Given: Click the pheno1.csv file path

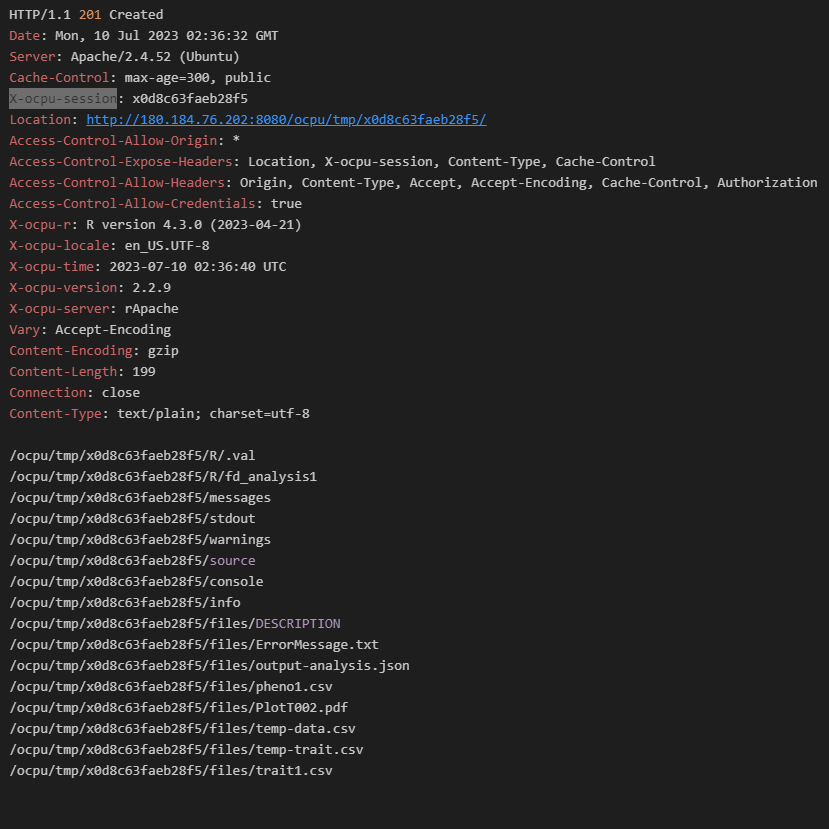Looking at the screenshot, I should point(171,687).
